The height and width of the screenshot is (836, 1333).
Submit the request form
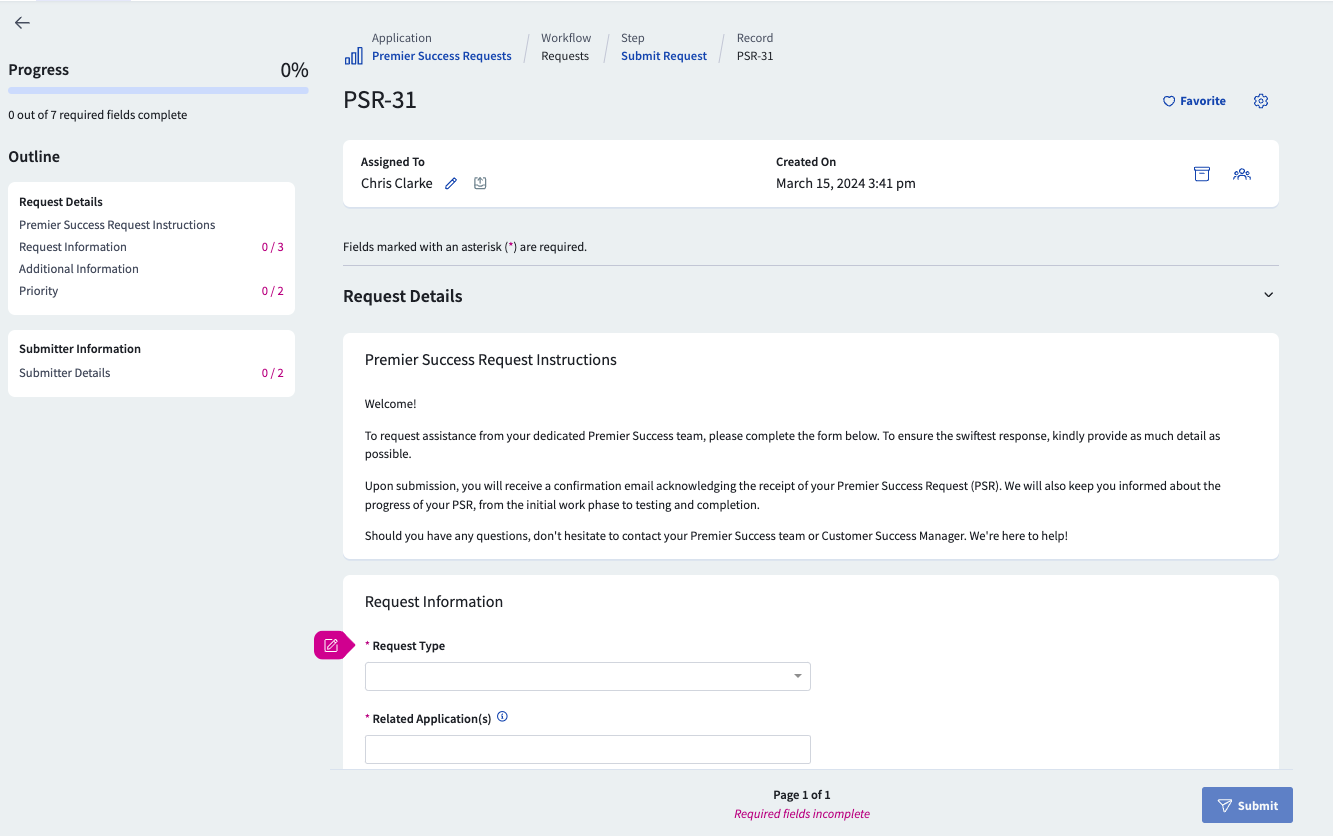[x=1246, y=805]
